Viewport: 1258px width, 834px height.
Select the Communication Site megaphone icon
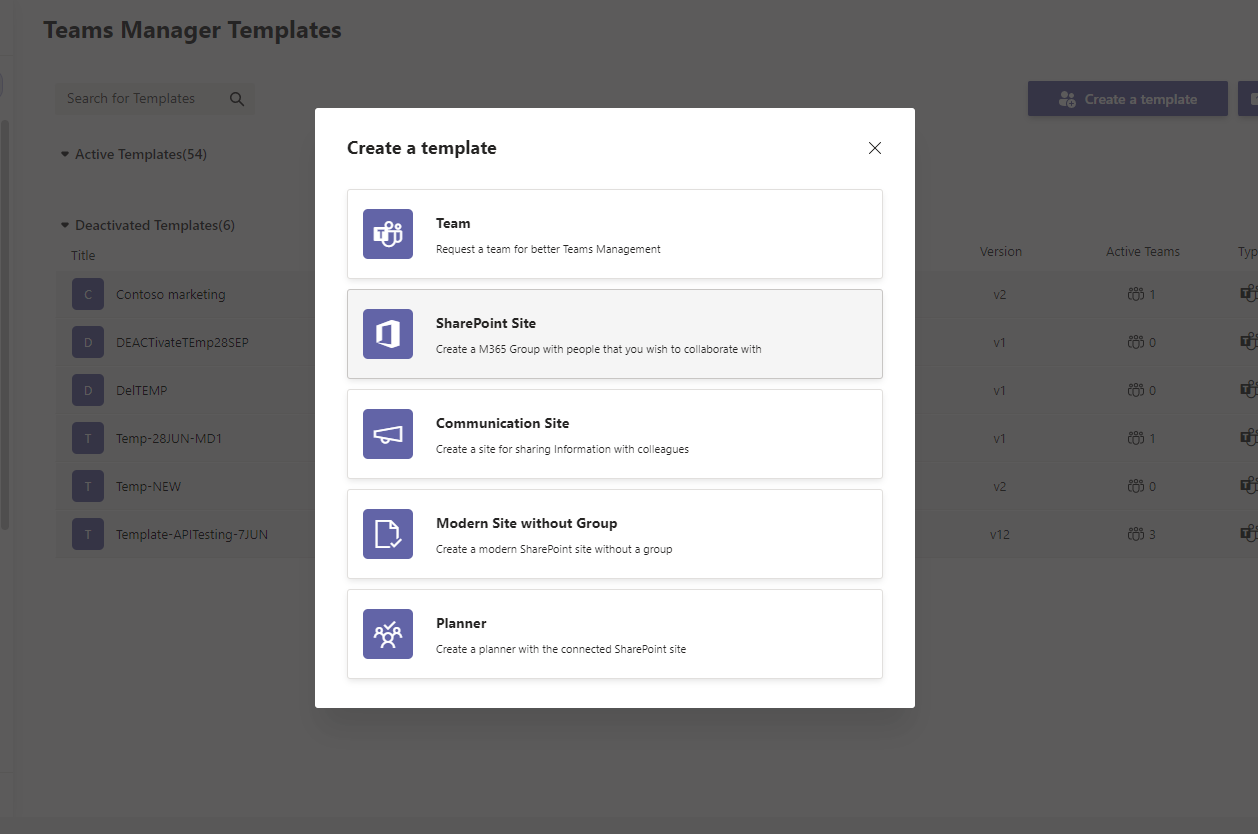pyautogui.click(x=388, y=434)
